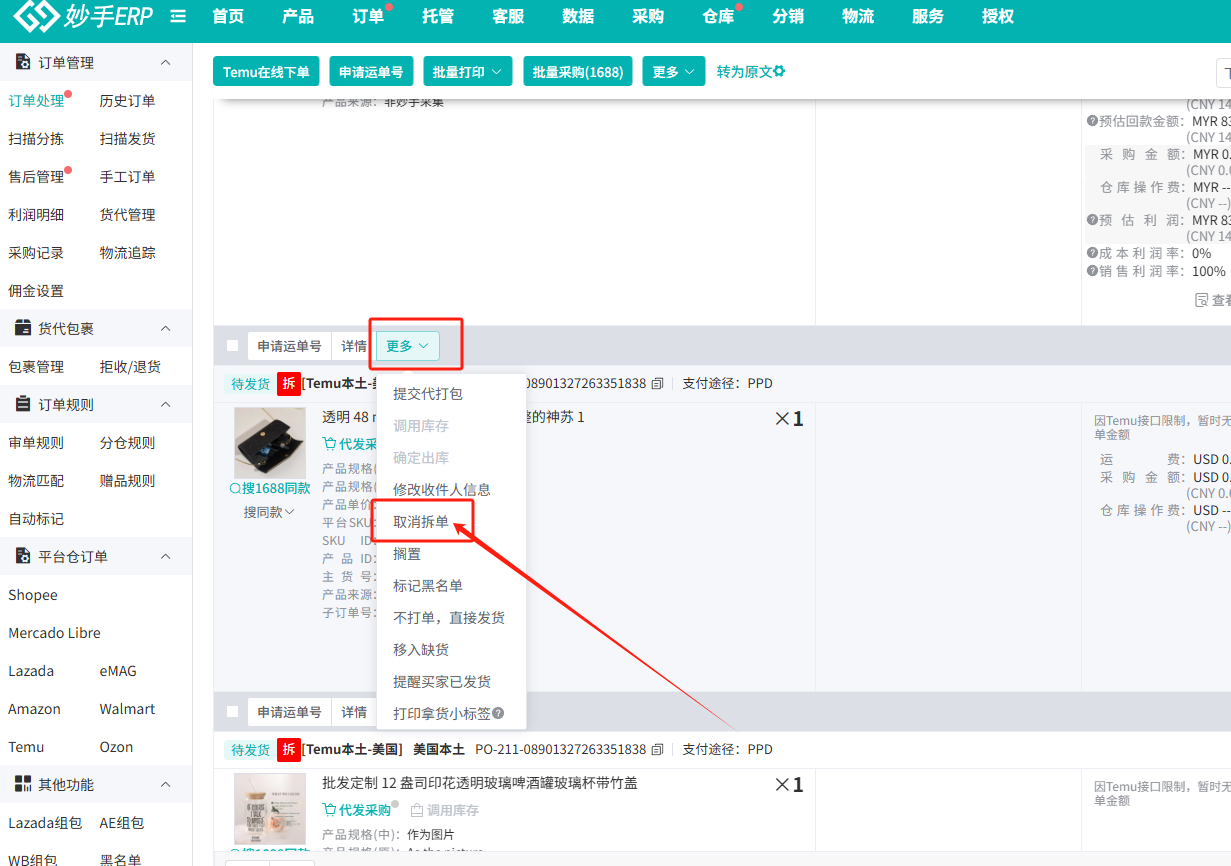Collapse the 货代包裹 sidebar section
The height and width of the screenshot is (866, 1231).
(x=166, y=328)
